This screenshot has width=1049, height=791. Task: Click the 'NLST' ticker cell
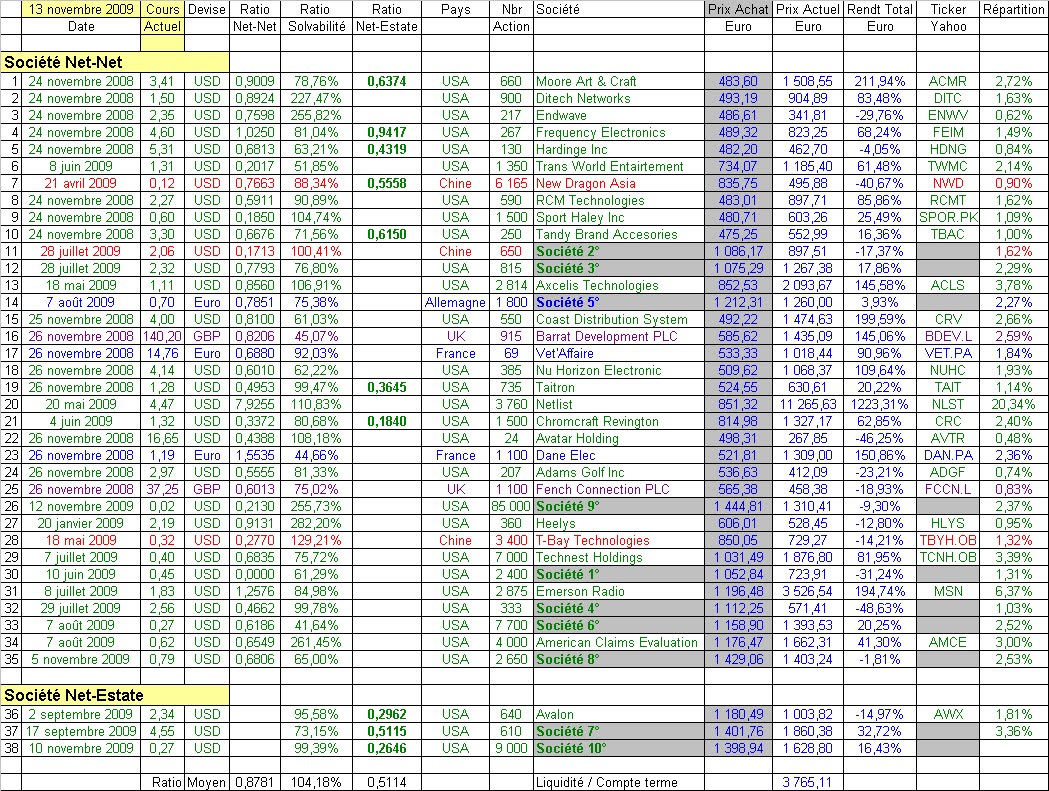coord(947,404)
